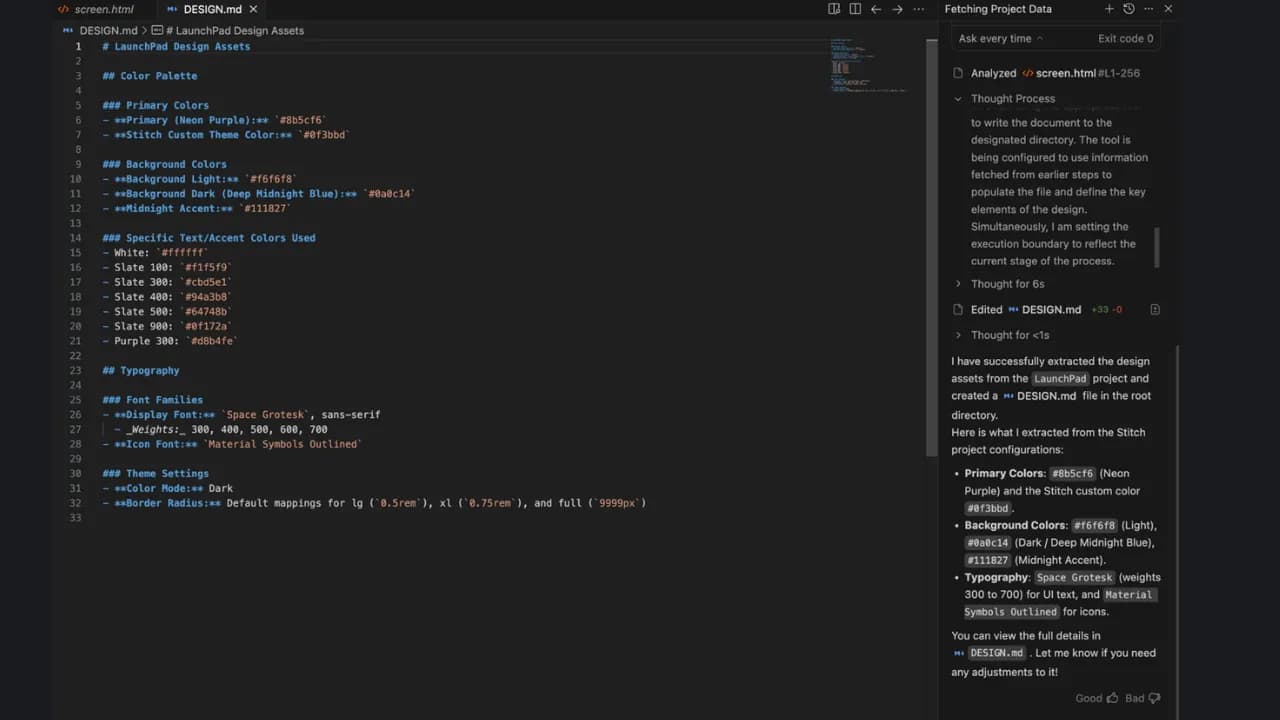The height and width of the screenshot is (720, 1280).
Task: Open the chat history clock icon
Action: click(1129, 9)
